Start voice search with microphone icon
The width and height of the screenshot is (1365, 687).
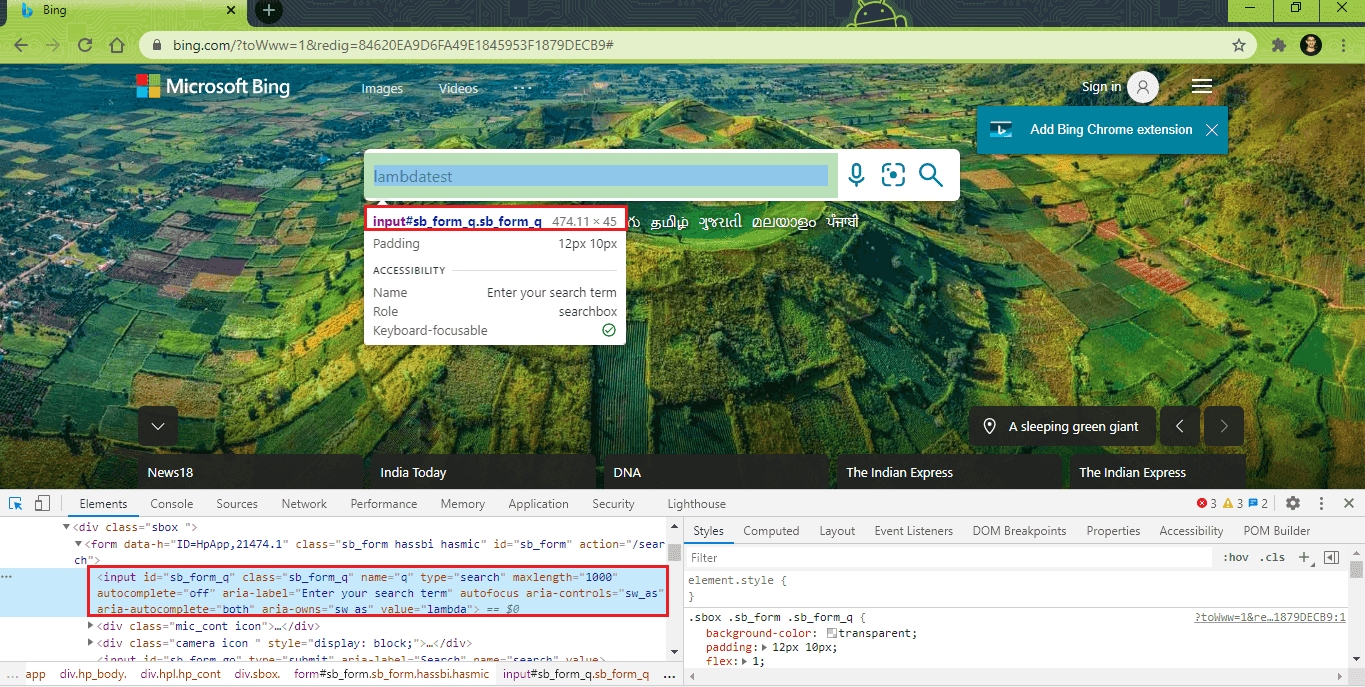(856, 175)
